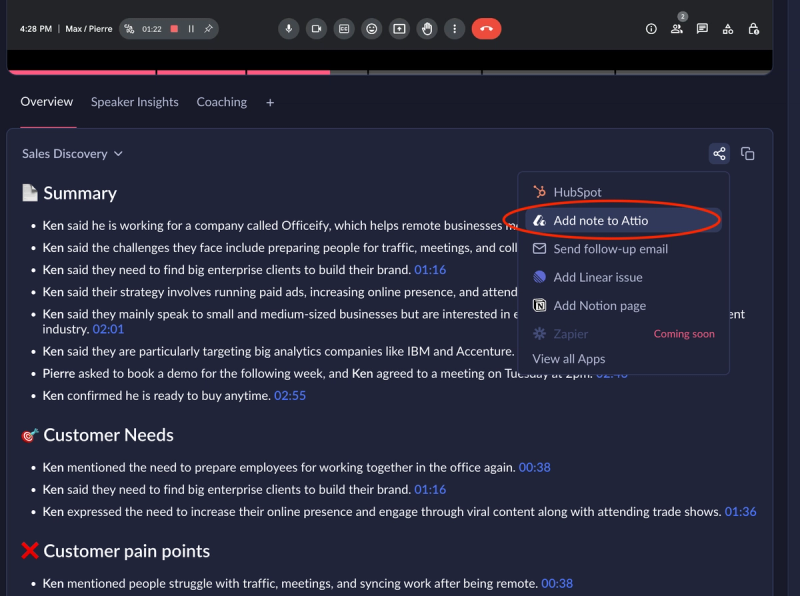Click the share icon above the summary
This screenshot has width=800, height=596.
[x=719, y=154]
